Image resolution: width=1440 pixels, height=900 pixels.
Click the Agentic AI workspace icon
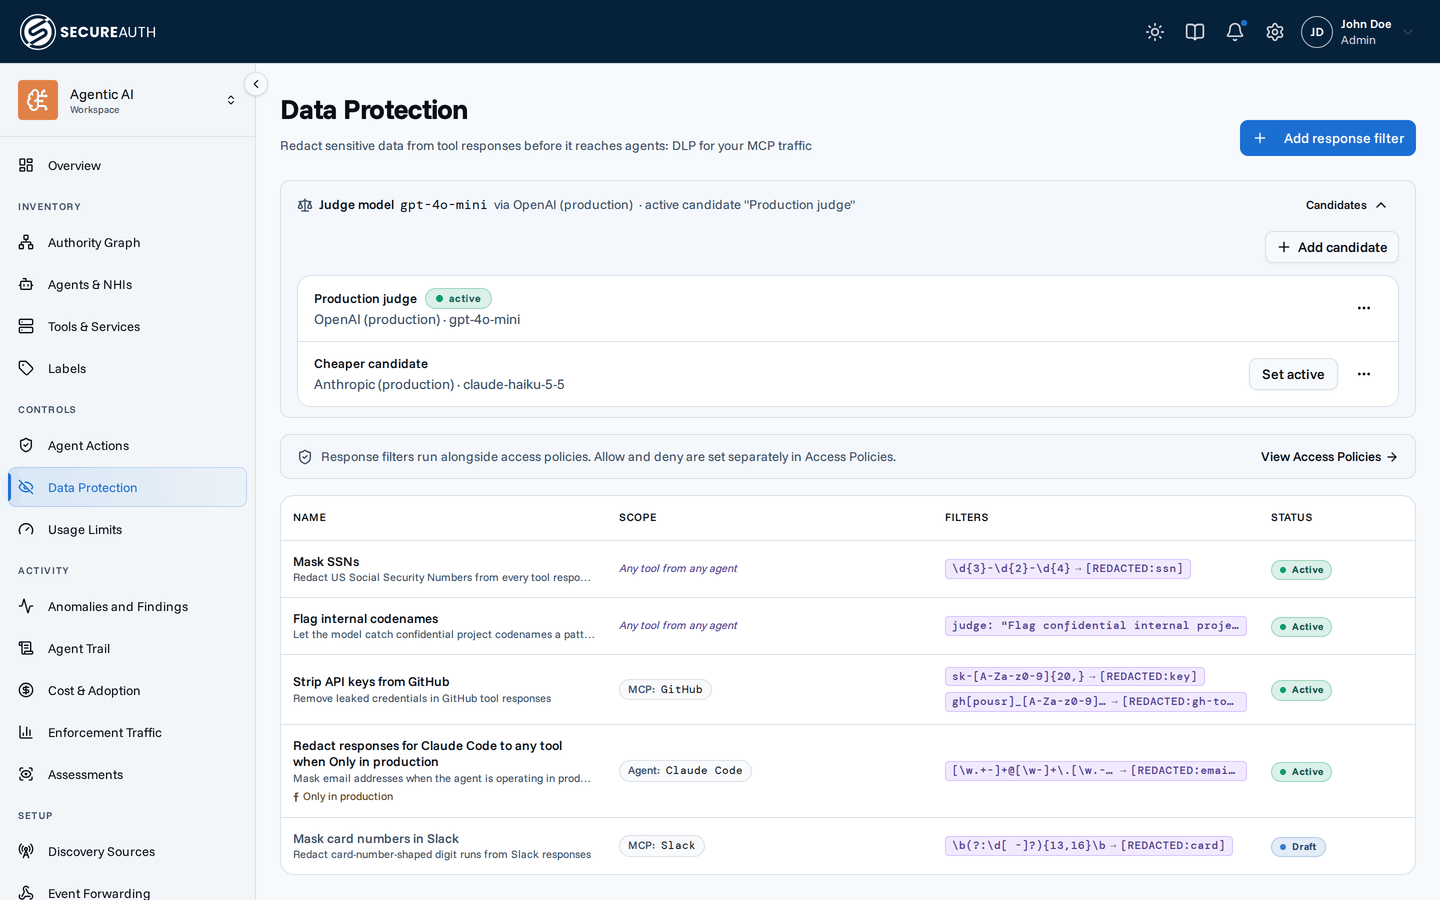tap(38, 100)
